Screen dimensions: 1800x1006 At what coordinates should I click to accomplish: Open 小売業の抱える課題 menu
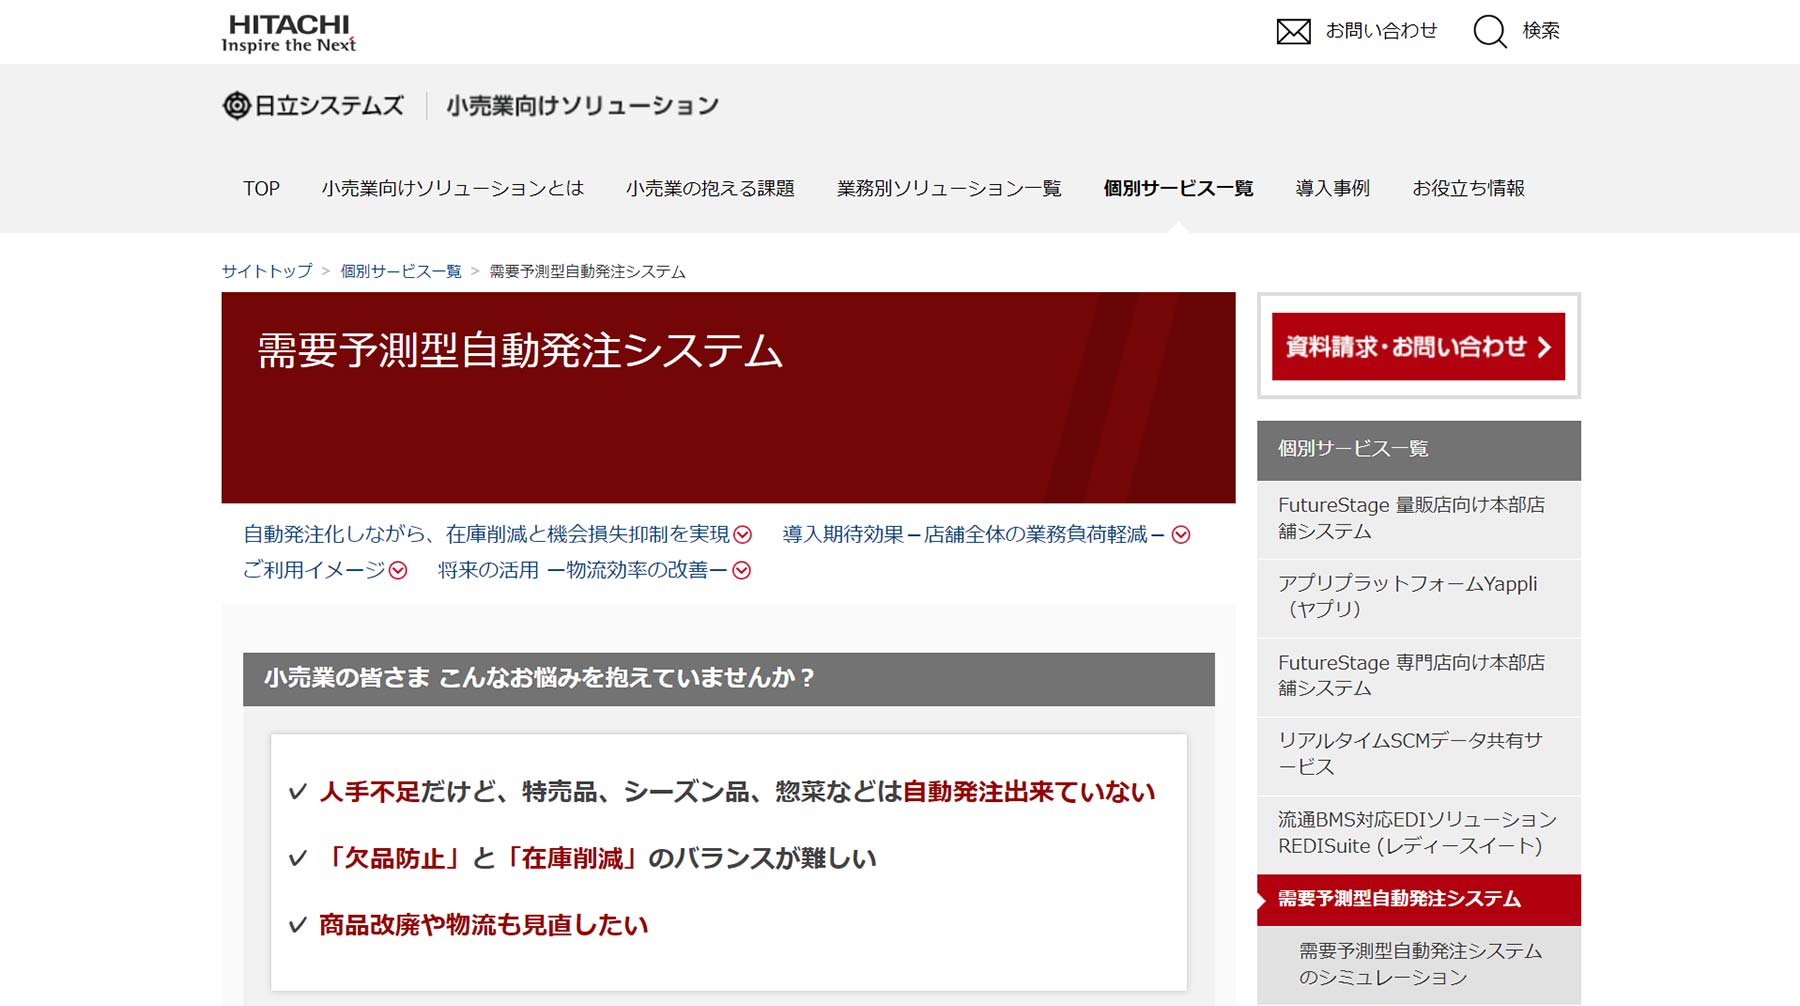point(710,188)
